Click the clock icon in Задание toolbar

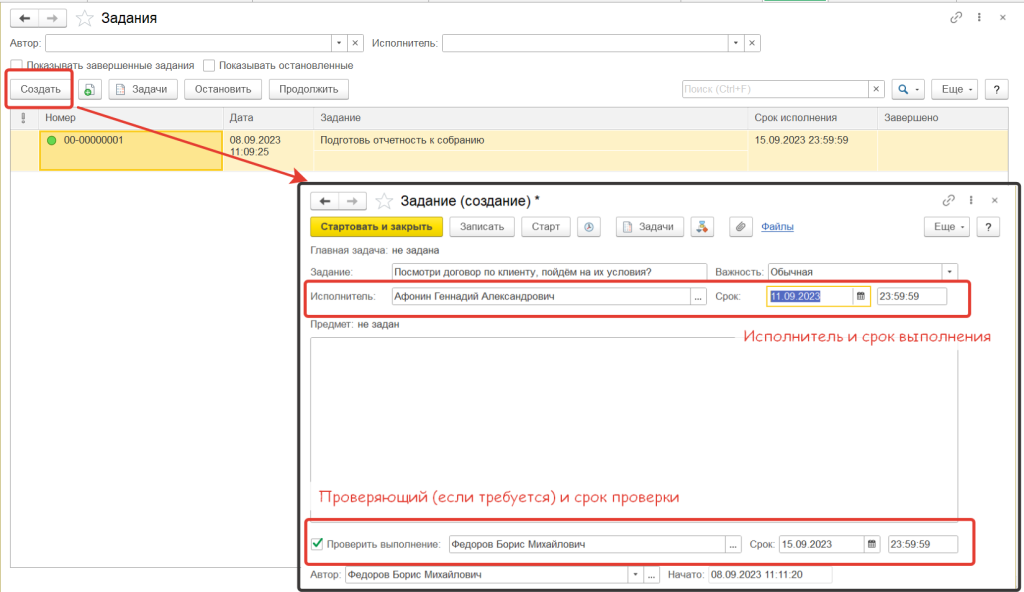[589, 227]
